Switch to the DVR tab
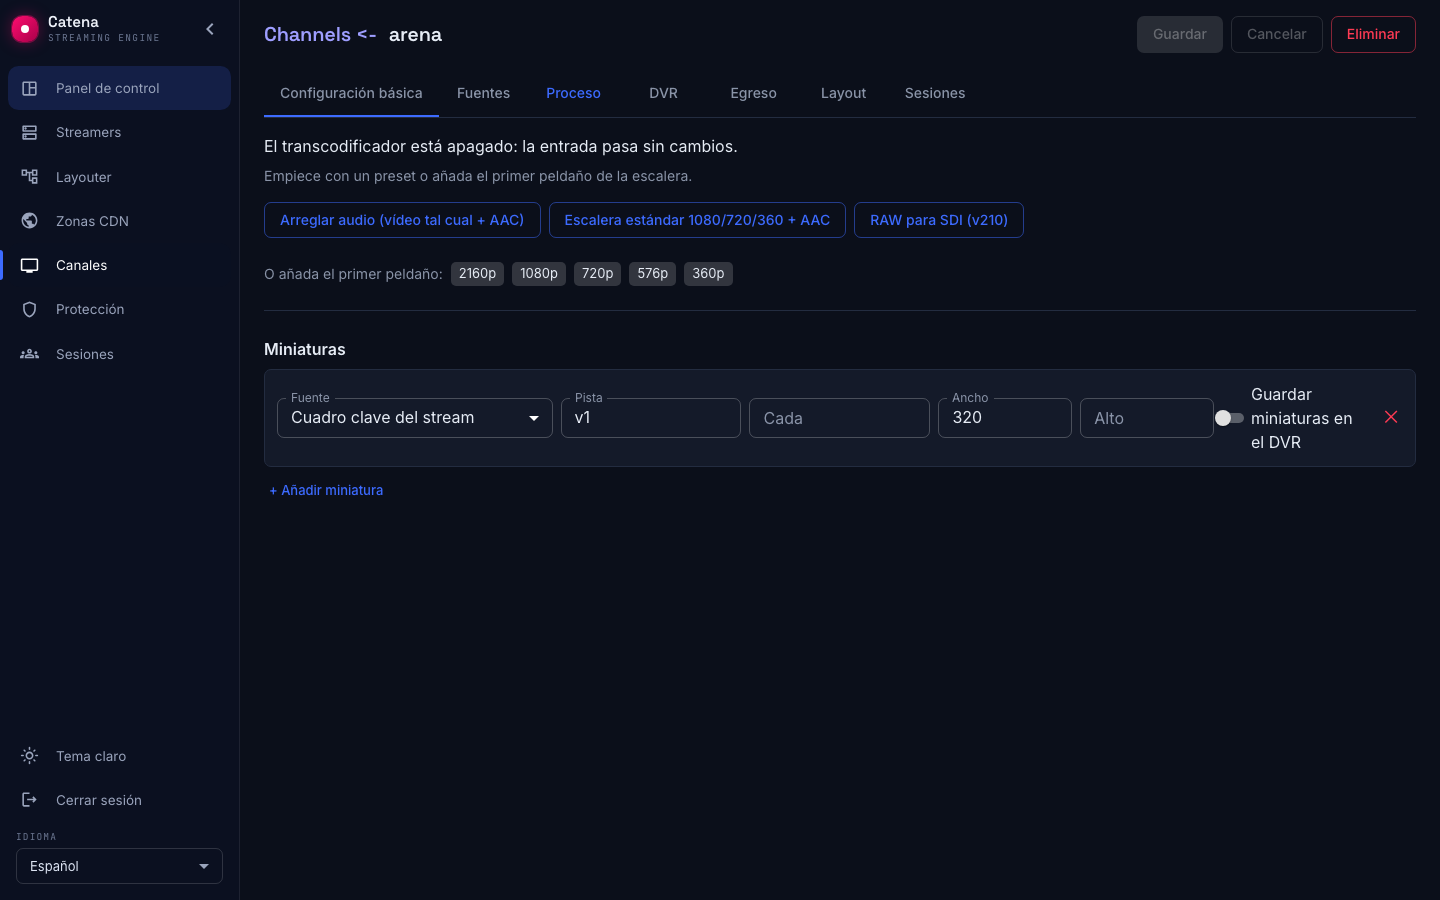Image resolution: width=1440 pixels, height=900 pixels. [663, 93]
